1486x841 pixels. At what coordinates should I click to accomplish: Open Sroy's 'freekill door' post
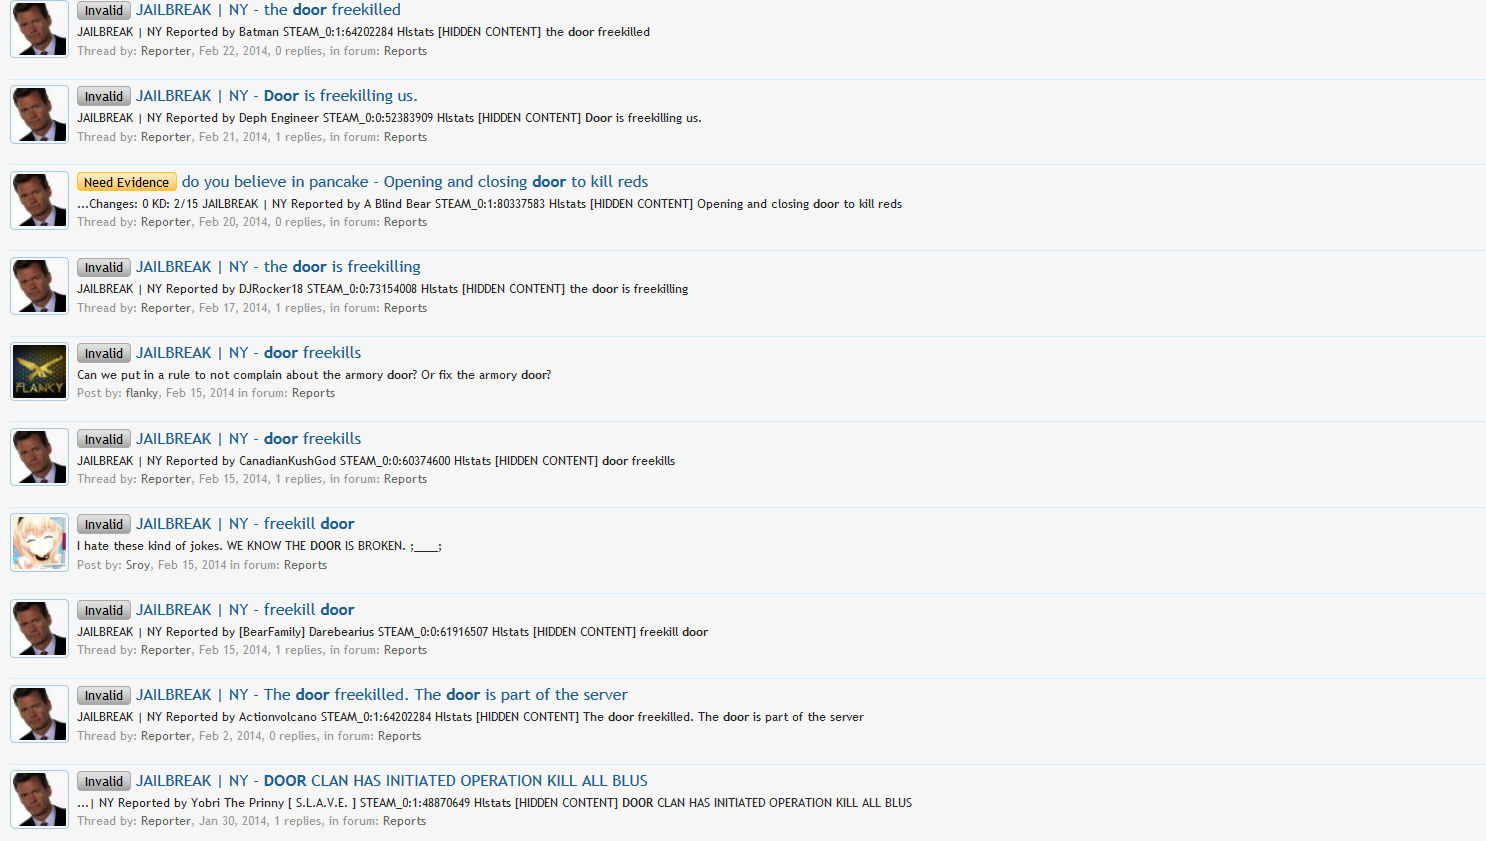245,524
